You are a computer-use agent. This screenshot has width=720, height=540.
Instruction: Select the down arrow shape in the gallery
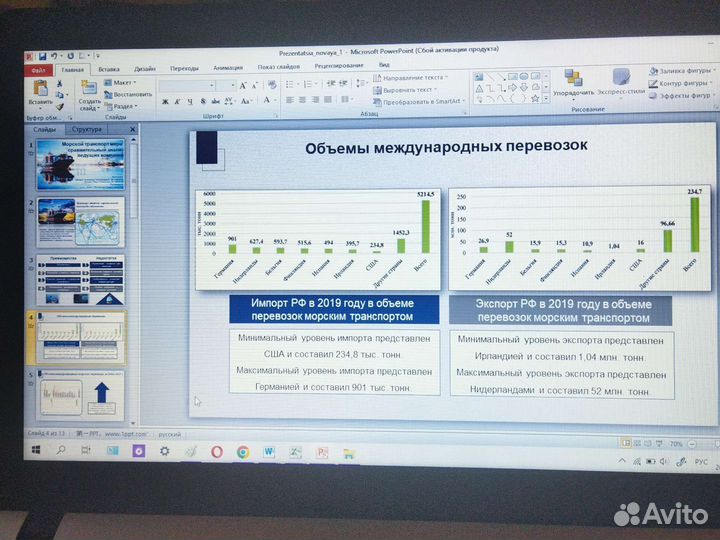[x=524, y=87]
